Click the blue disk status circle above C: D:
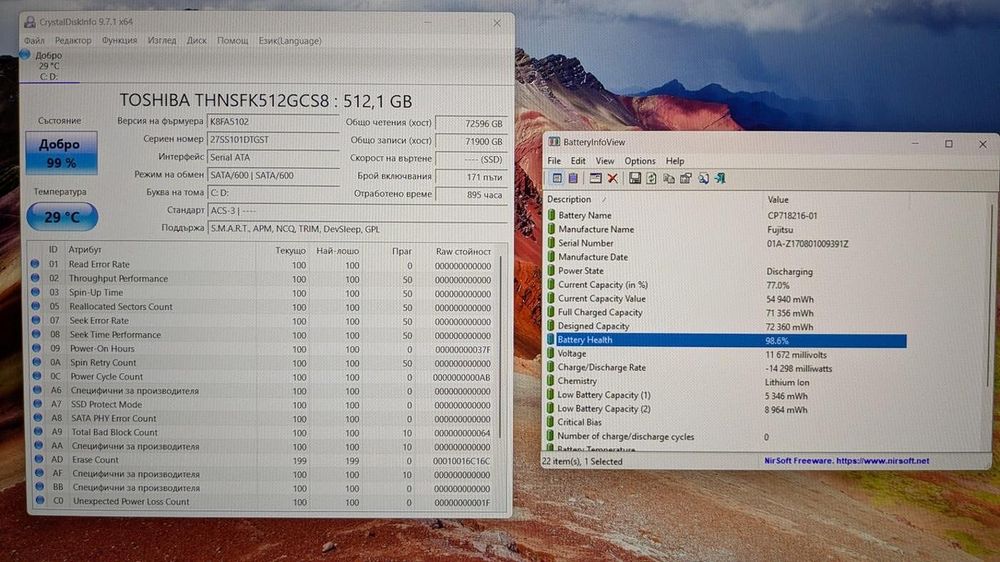 [x=25, y=55]
